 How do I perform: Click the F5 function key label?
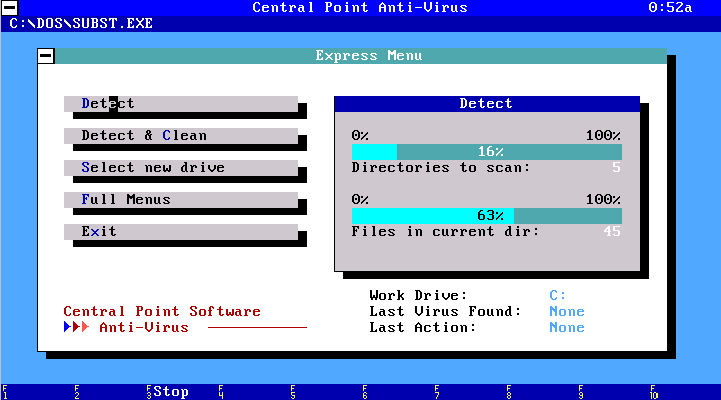point(293,392)
